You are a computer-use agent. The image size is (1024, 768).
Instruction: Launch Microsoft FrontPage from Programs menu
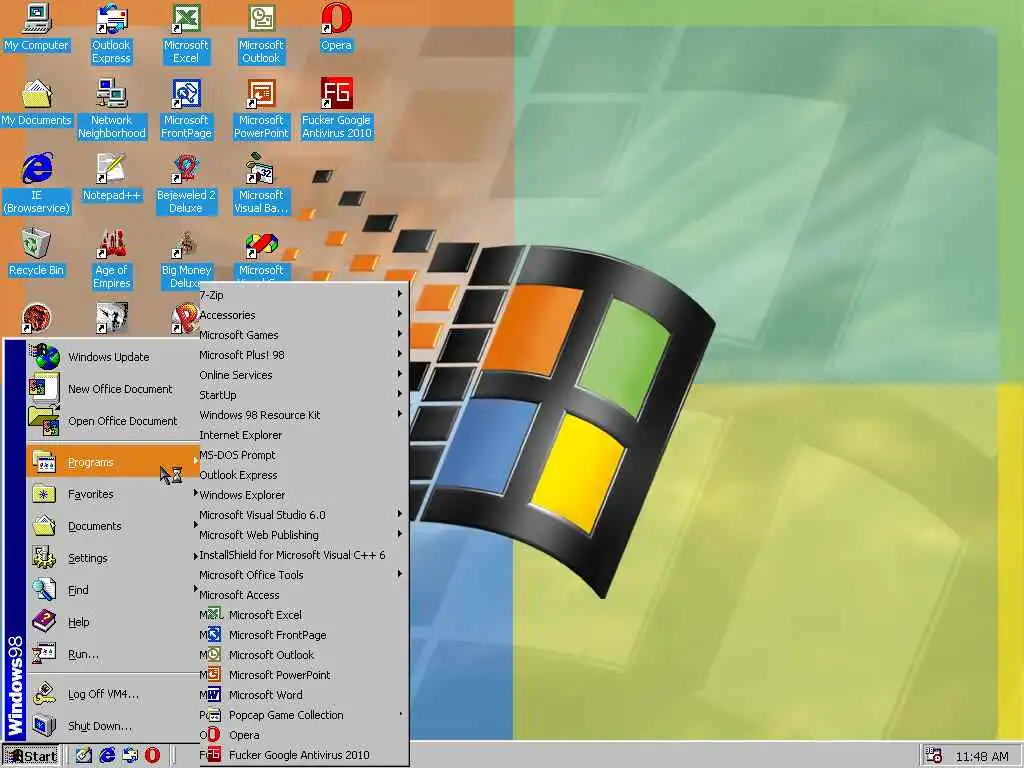[x=303, y=635]
